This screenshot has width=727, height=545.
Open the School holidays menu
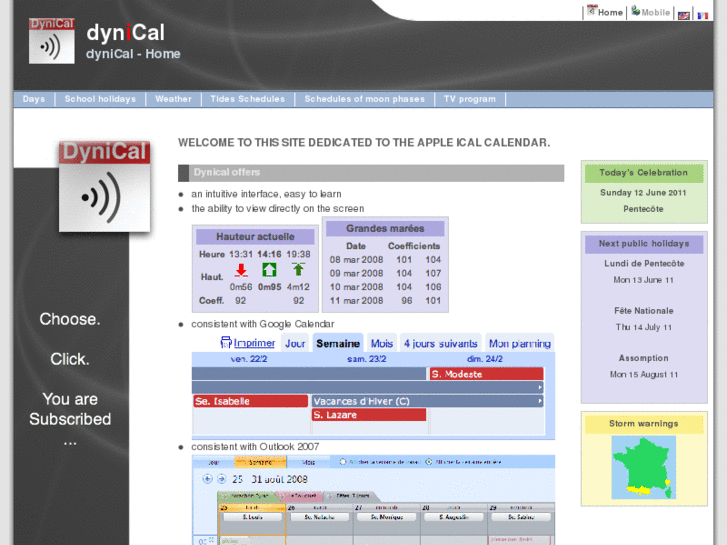pos(100,99)
